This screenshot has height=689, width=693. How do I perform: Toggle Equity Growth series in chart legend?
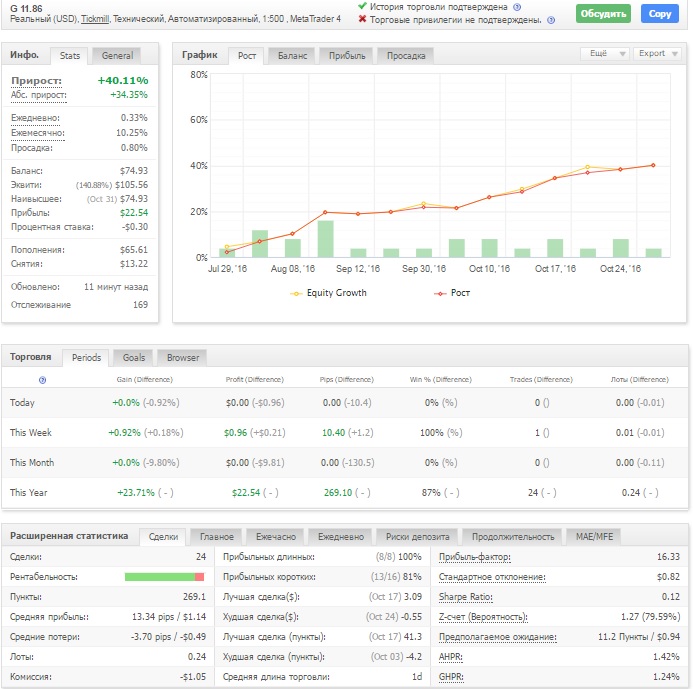coord(328,293)
